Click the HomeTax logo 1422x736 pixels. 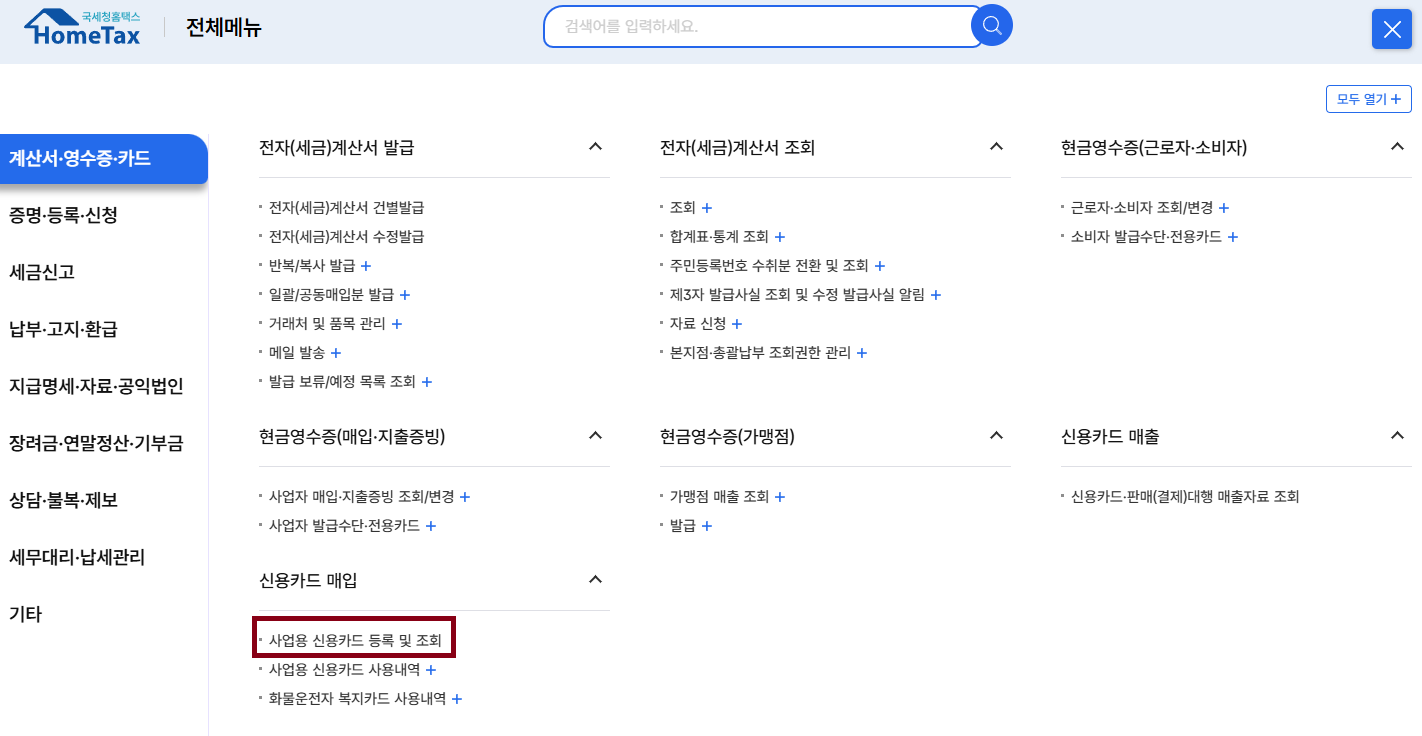80,27
